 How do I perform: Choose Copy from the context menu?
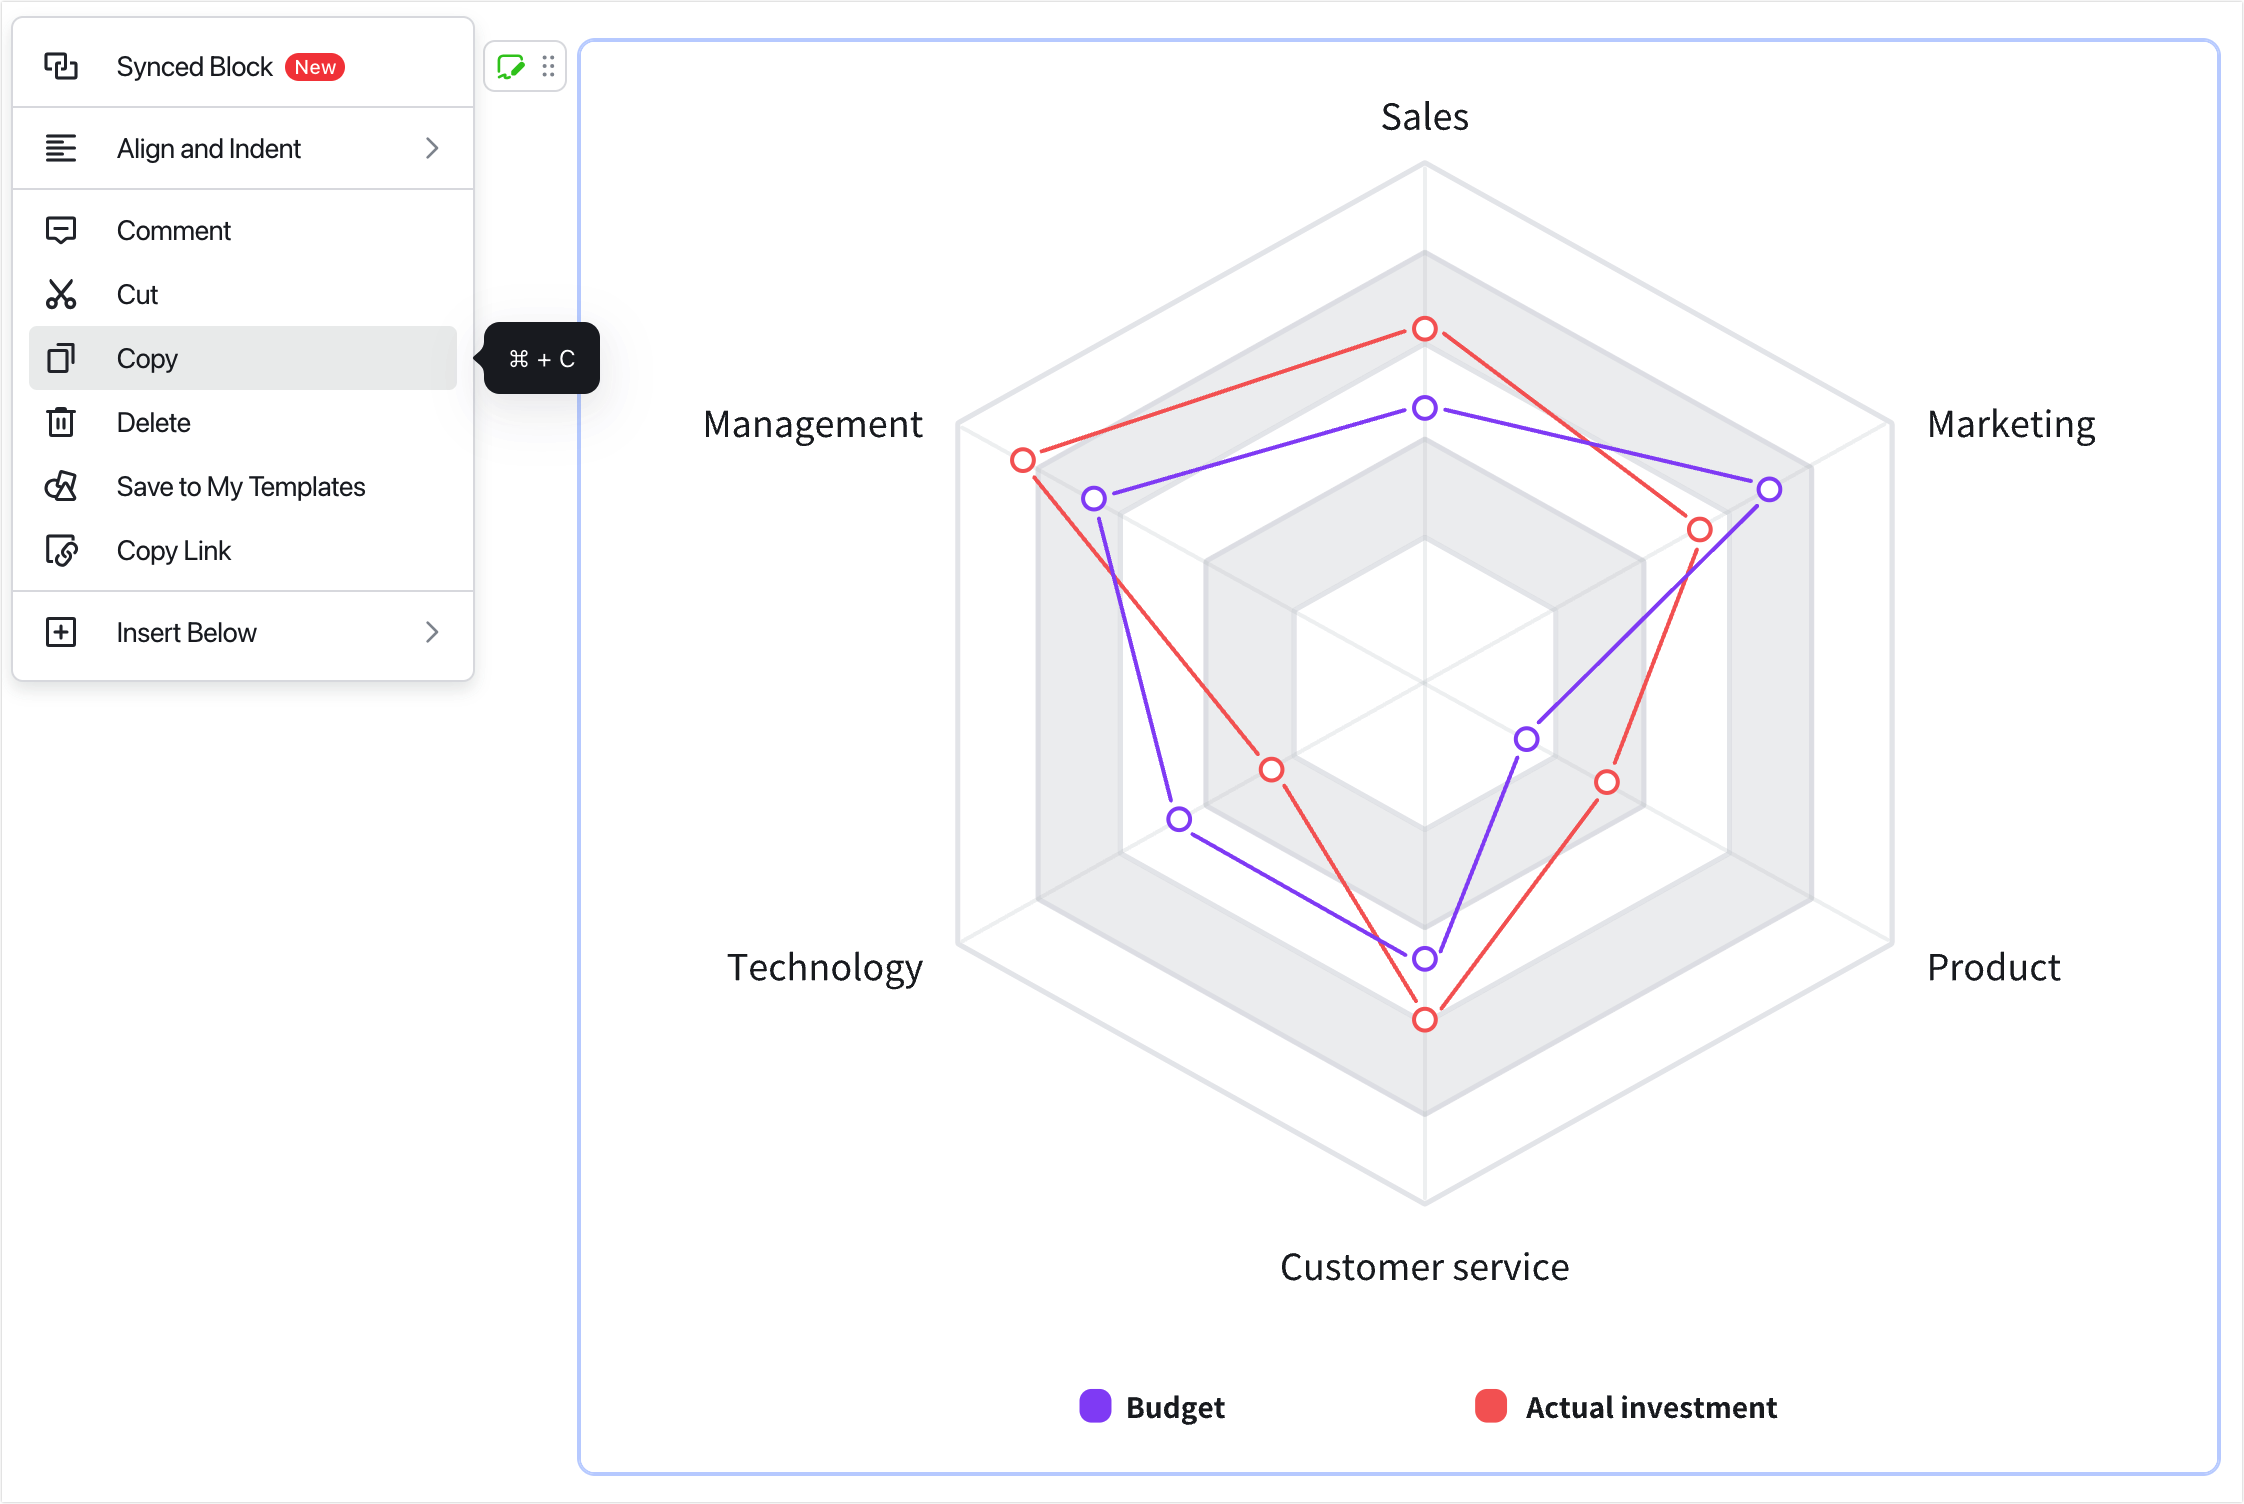[243, 358]
